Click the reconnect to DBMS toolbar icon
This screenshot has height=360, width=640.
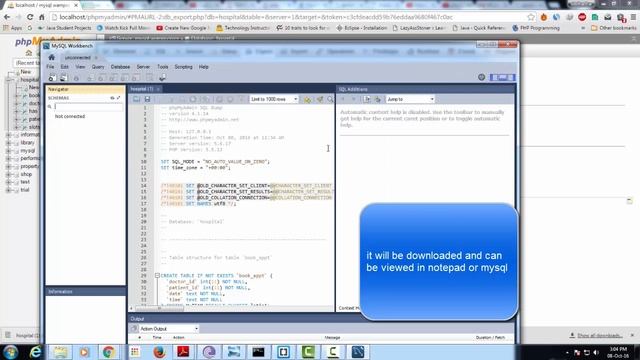pyautogui.click(x=162, y=78)
